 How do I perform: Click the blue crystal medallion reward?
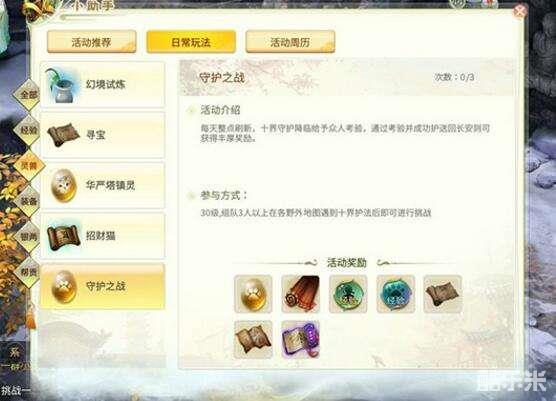pos(396,294)
